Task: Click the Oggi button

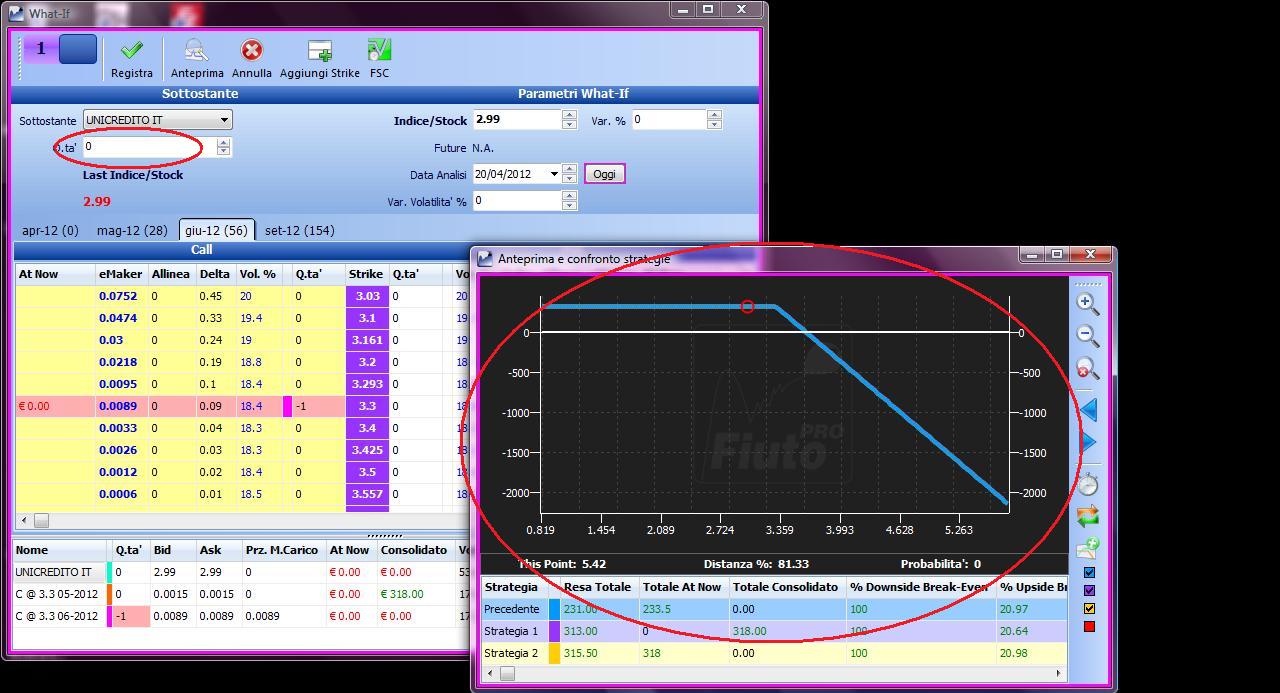Action: [604, 174]
